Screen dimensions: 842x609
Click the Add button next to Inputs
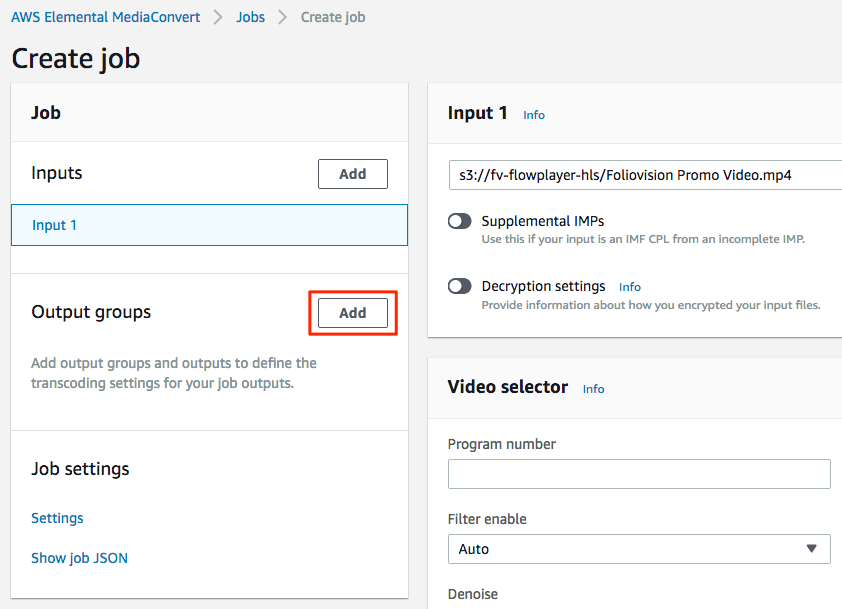coord(352,174)
